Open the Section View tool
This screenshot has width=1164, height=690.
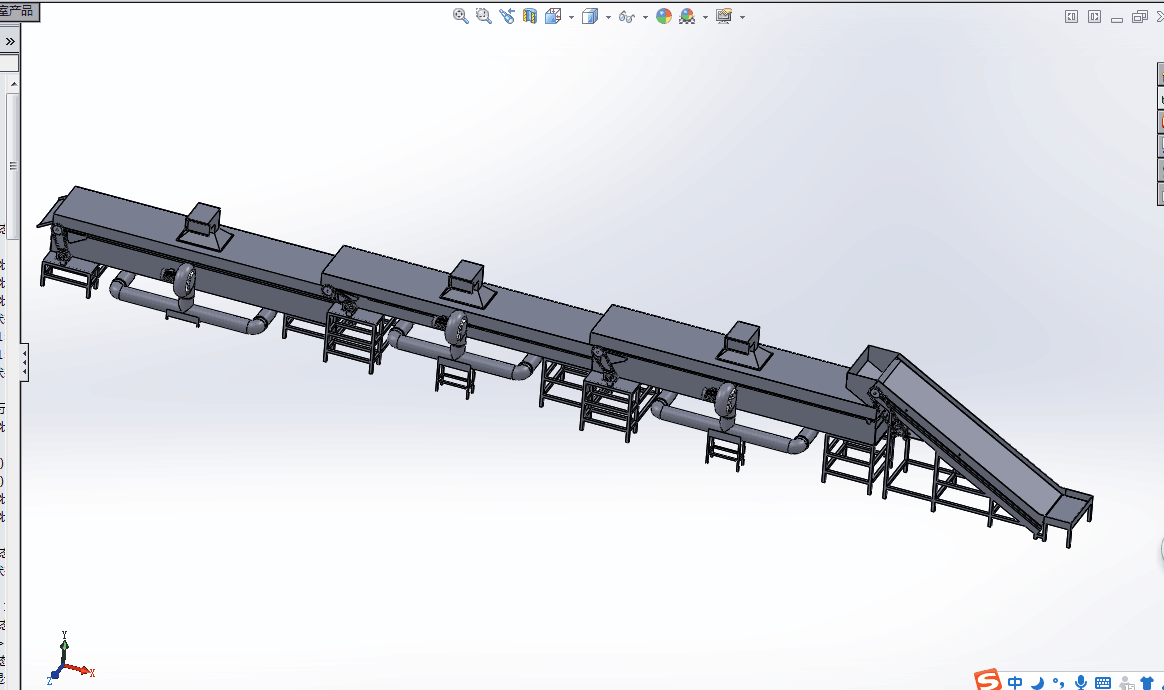pyautogui.click(x=529, y=16)
